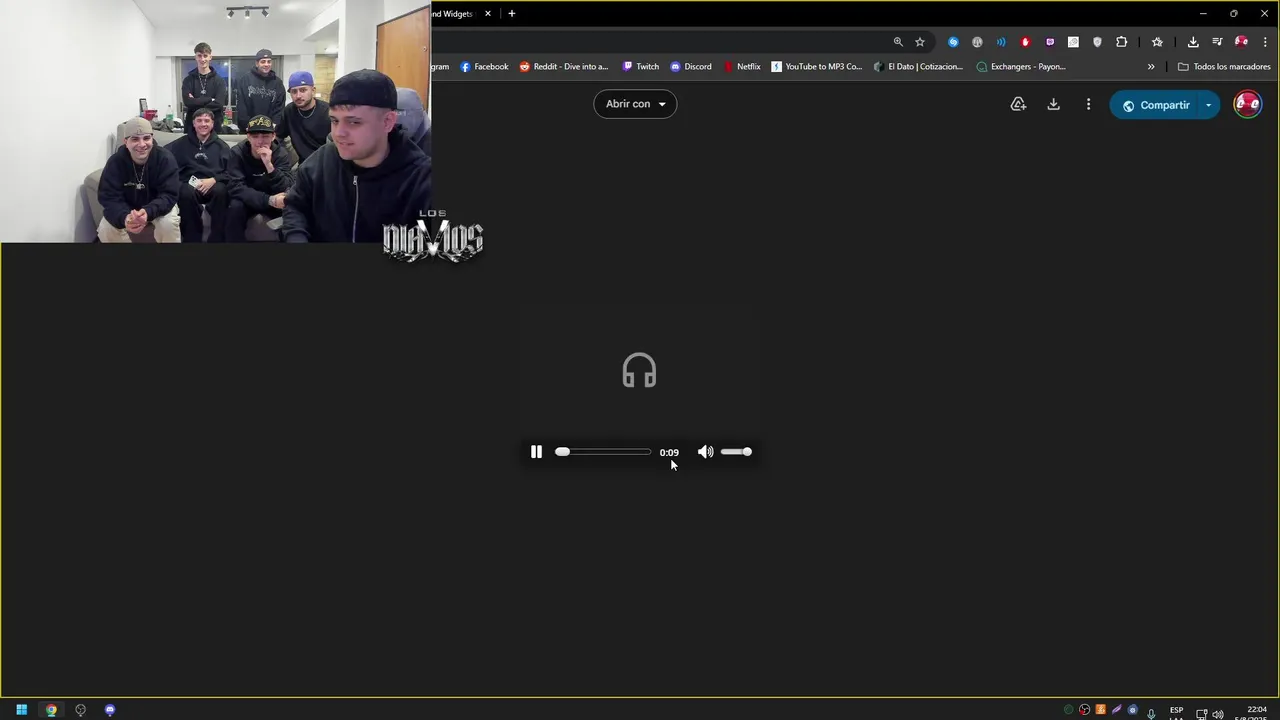The image size is (1280, 720).
Task: Open the Reddit bookmark
Action: pos(563,67)
